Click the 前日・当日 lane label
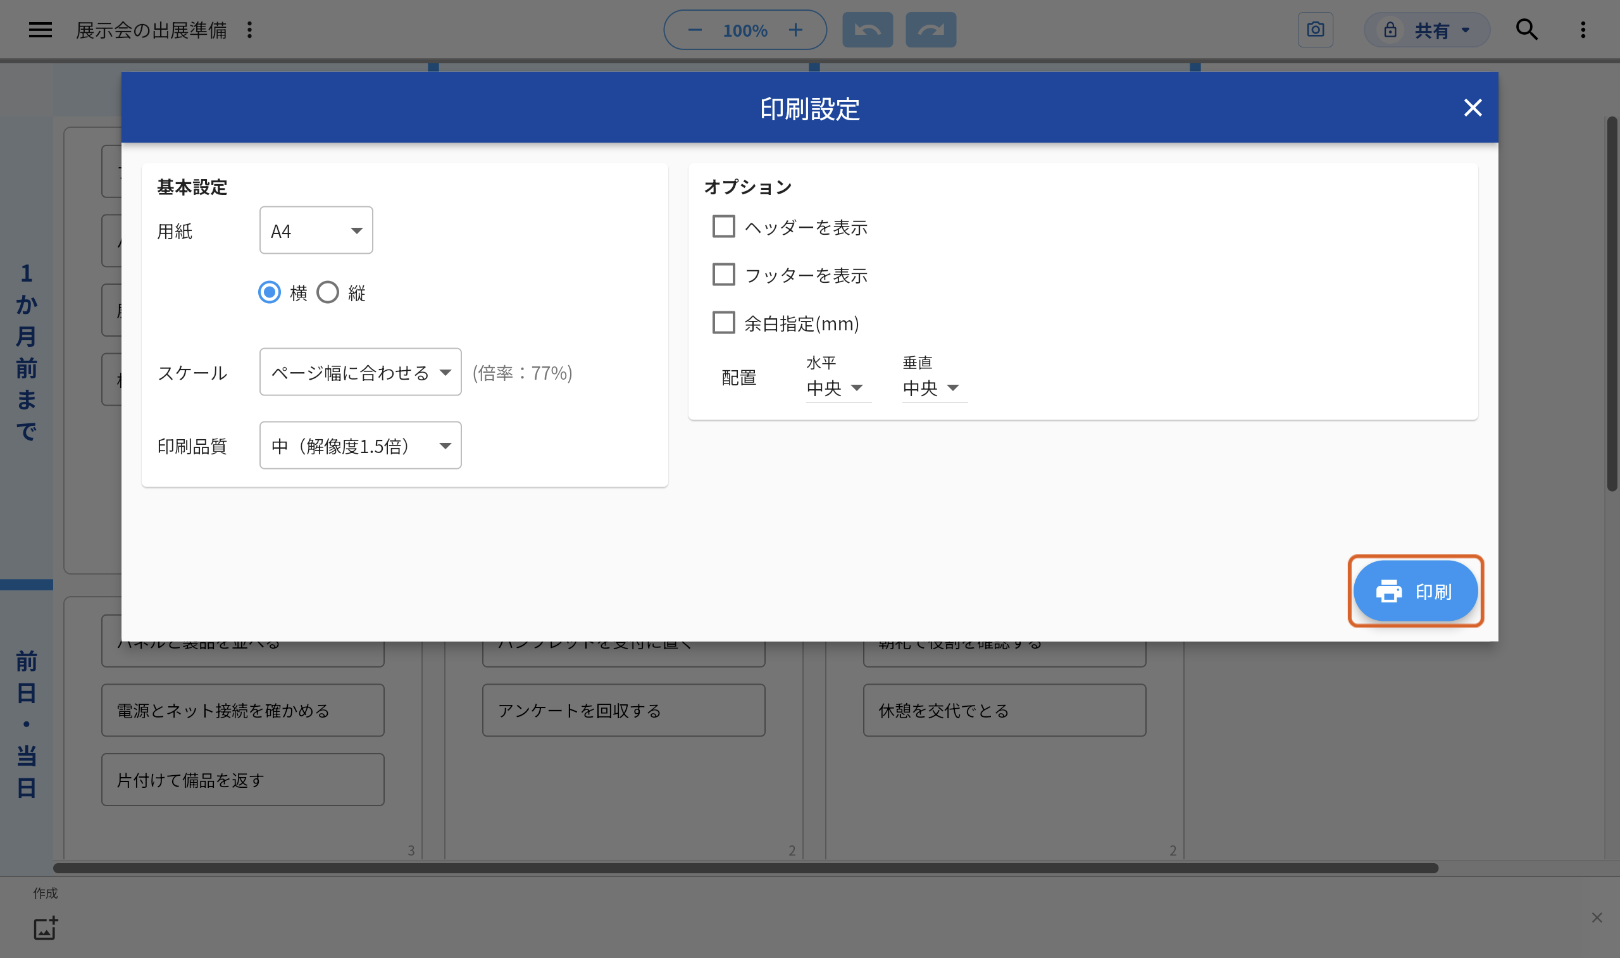Screen dimensions: 1620x958 coord(27,724)
